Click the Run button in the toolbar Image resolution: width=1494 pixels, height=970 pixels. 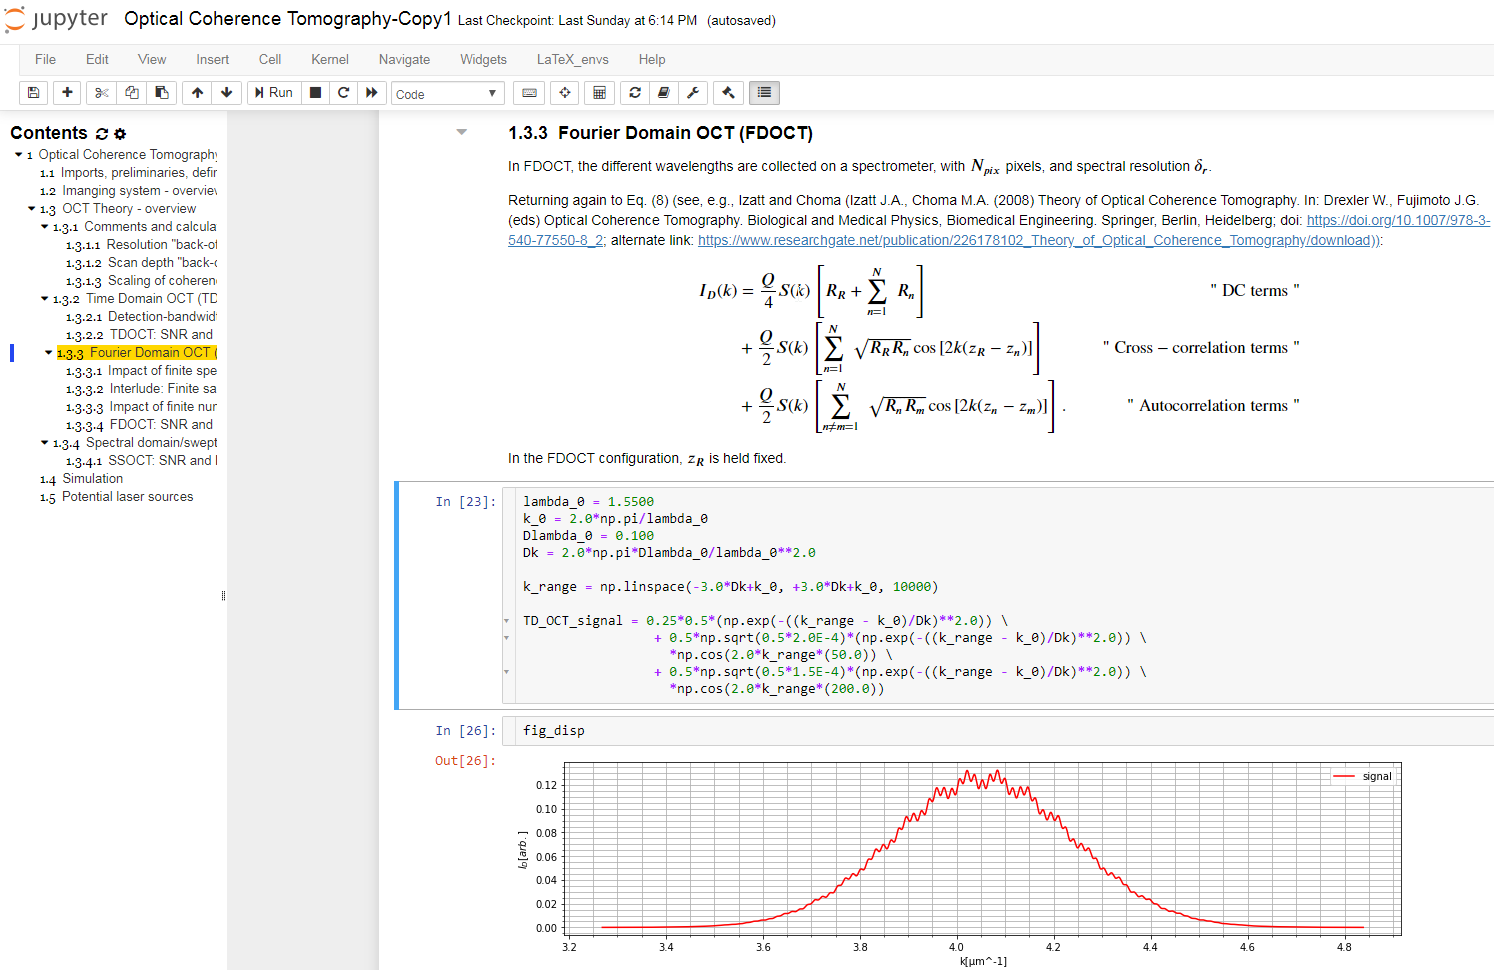click(x=272, y=92)
